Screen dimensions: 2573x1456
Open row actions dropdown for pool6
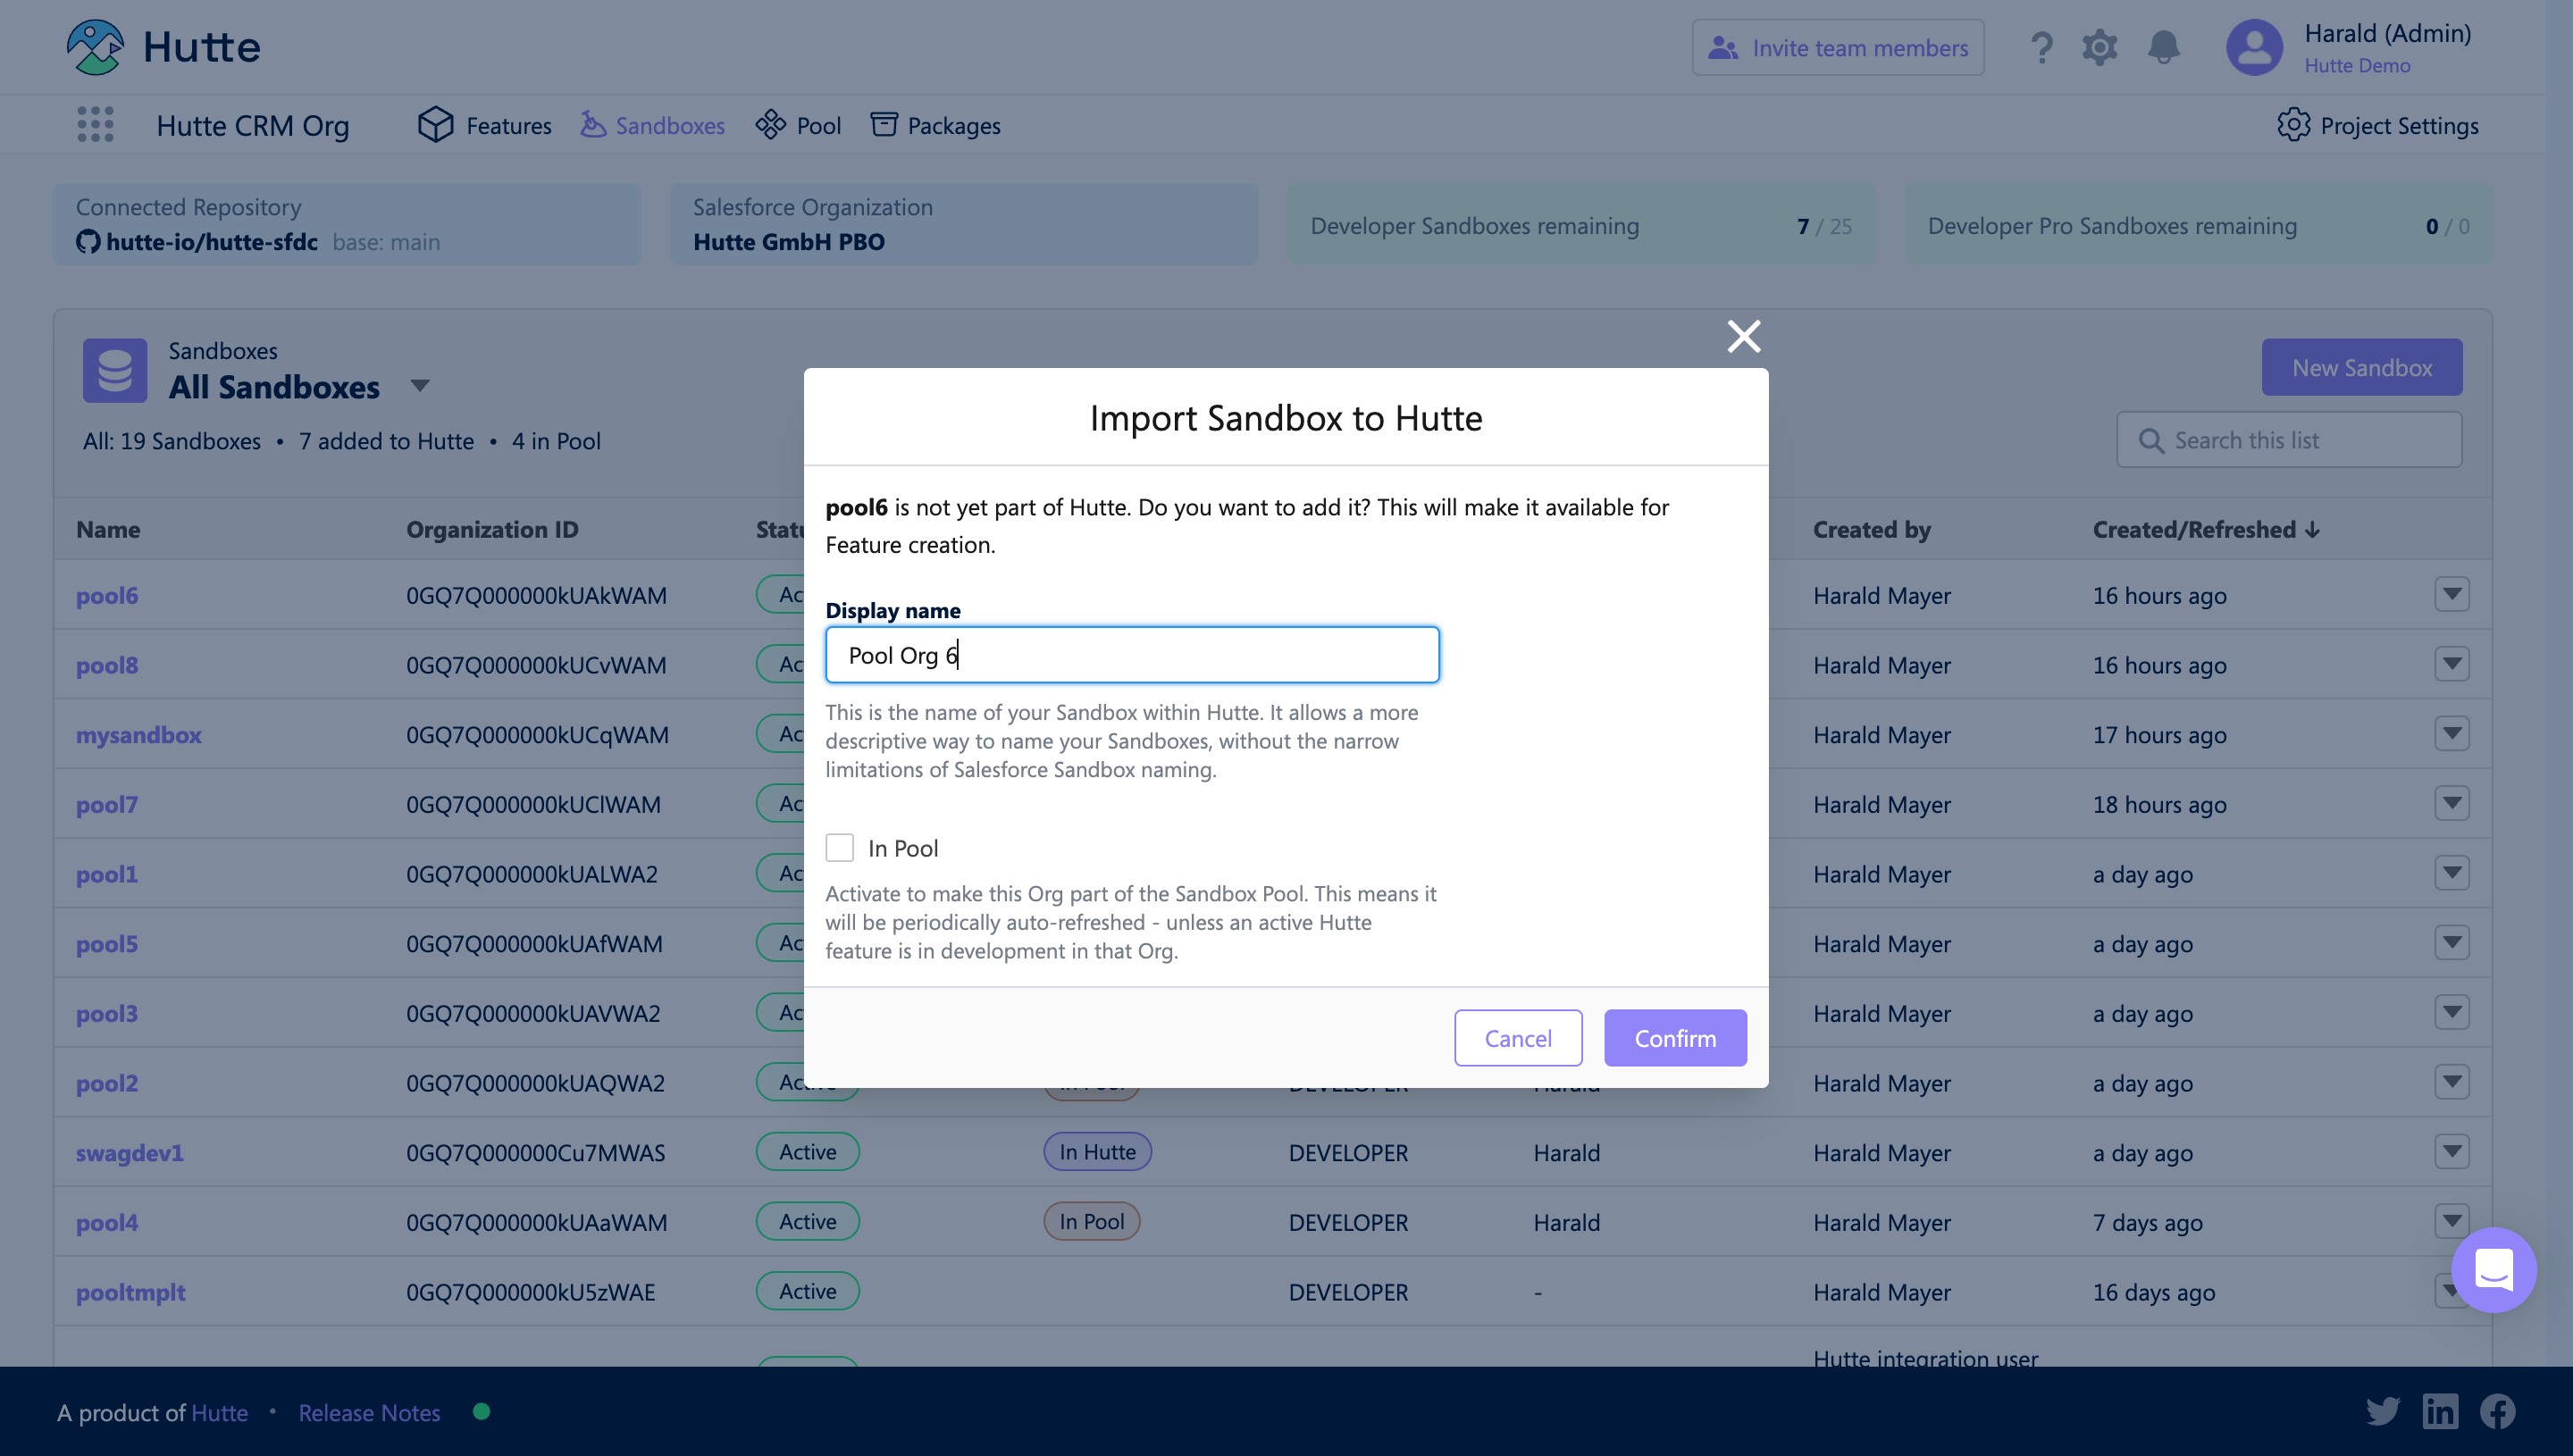point(2451,594)
